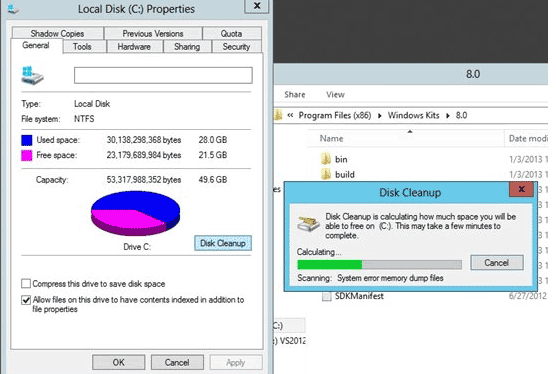Close the Local Disk Properties window
This screenshot has width=556, height=374.
click(257, 6)
